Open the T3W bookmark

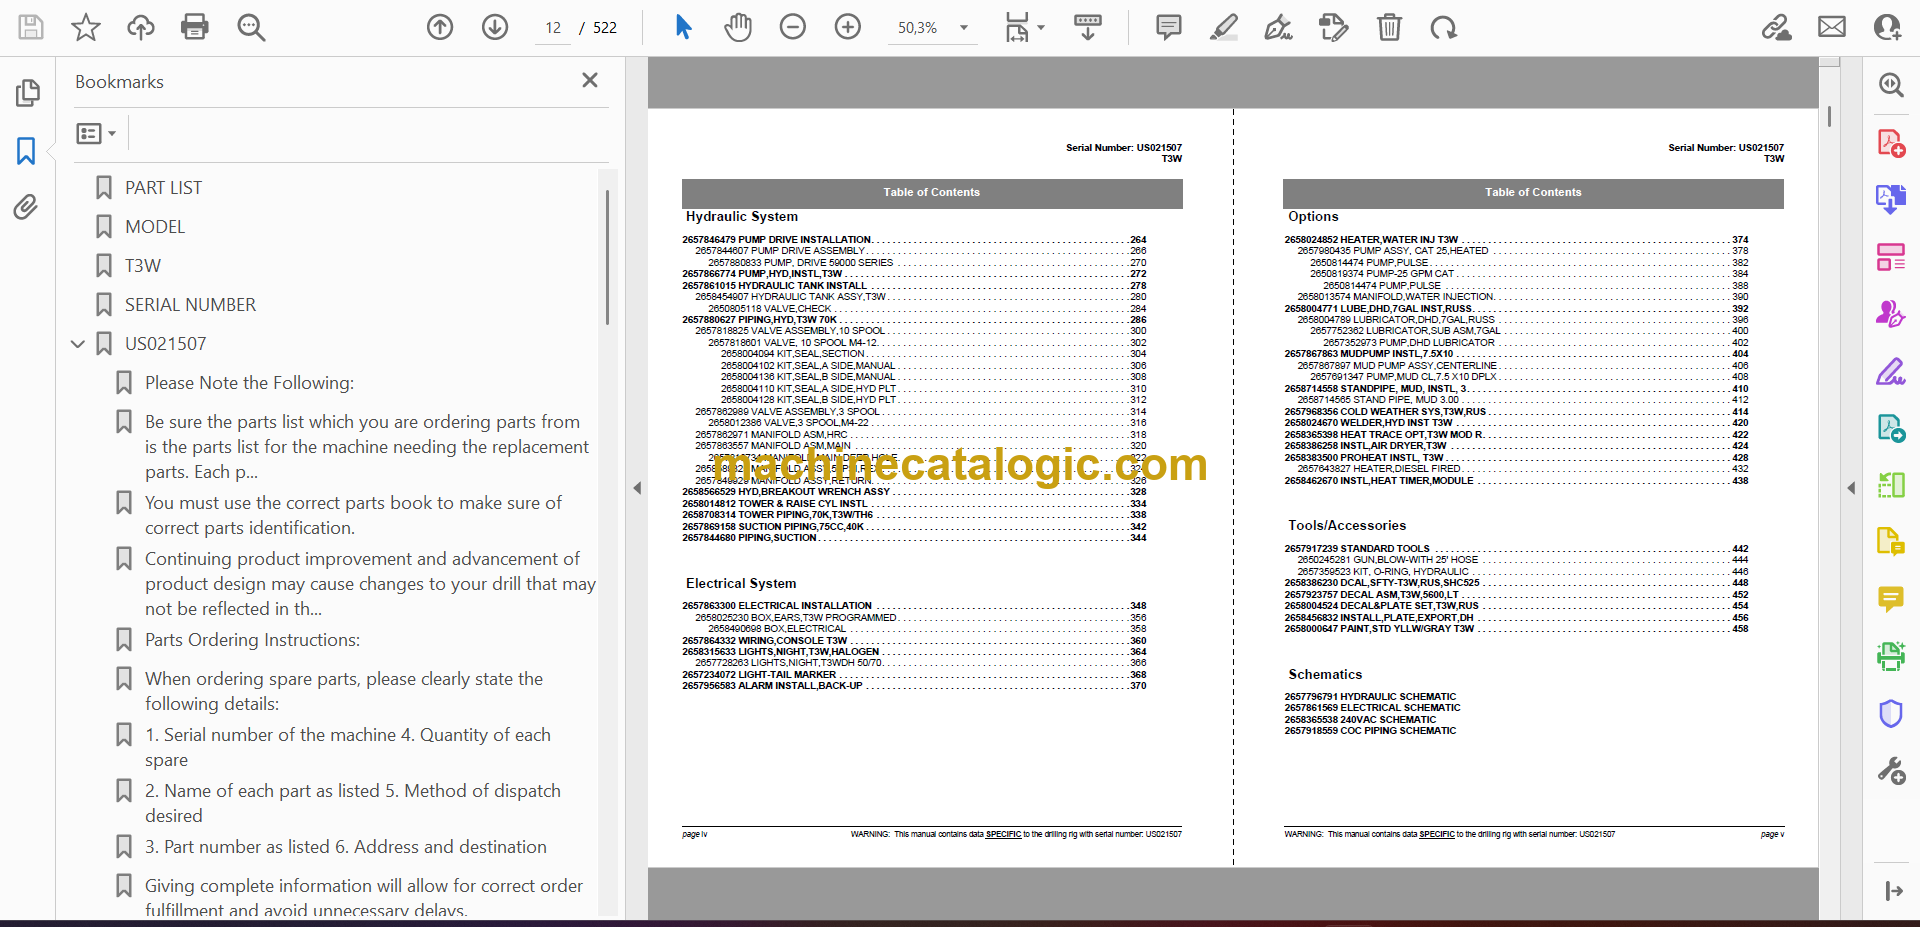[x=143, y=266]
